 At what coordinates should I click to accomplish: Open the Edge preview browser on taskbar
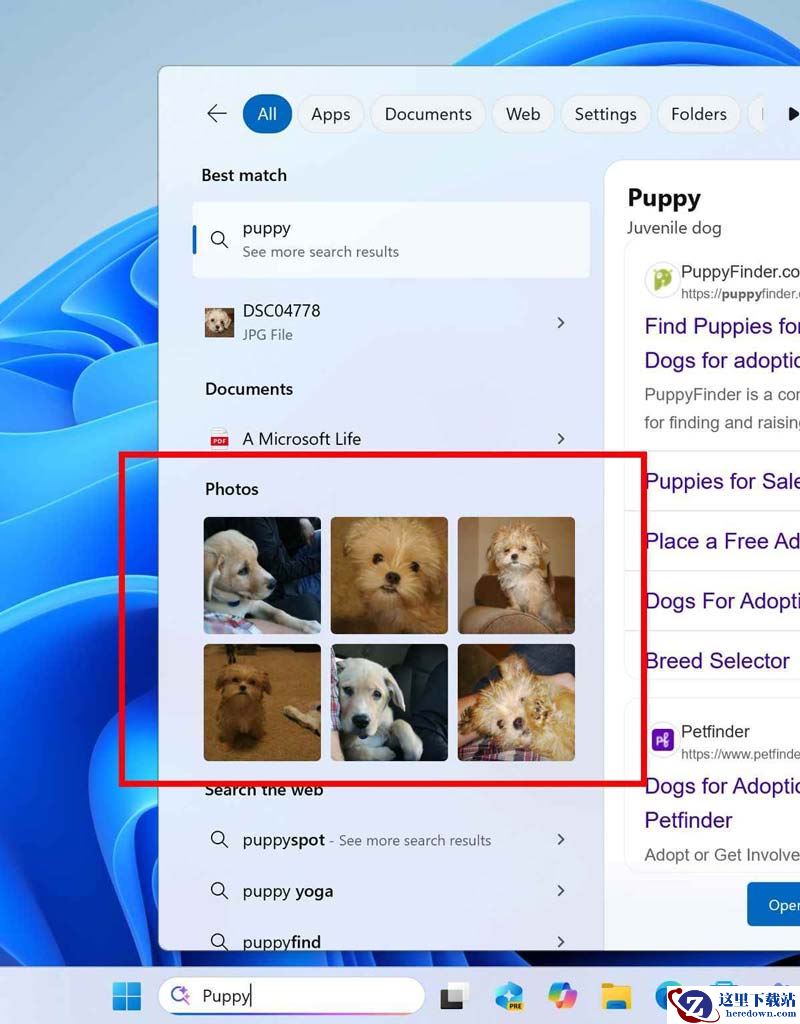[x=509, y=996]
